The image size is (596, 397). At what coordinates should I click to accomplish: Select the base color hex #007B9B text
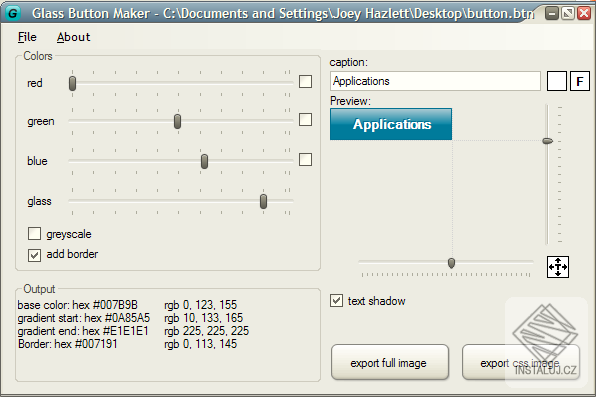coord(78,305)
